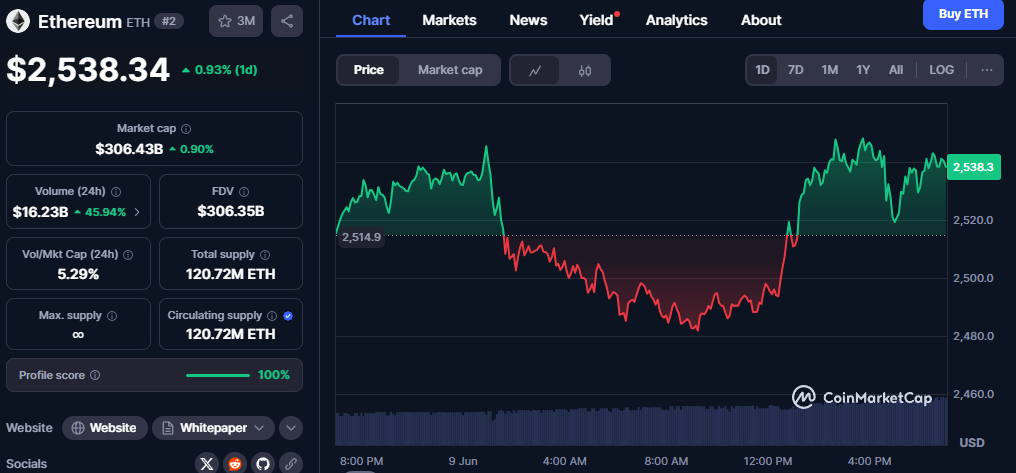The image size is (1016, 473).
Task: Open the Chart tab
Action: 371,20
